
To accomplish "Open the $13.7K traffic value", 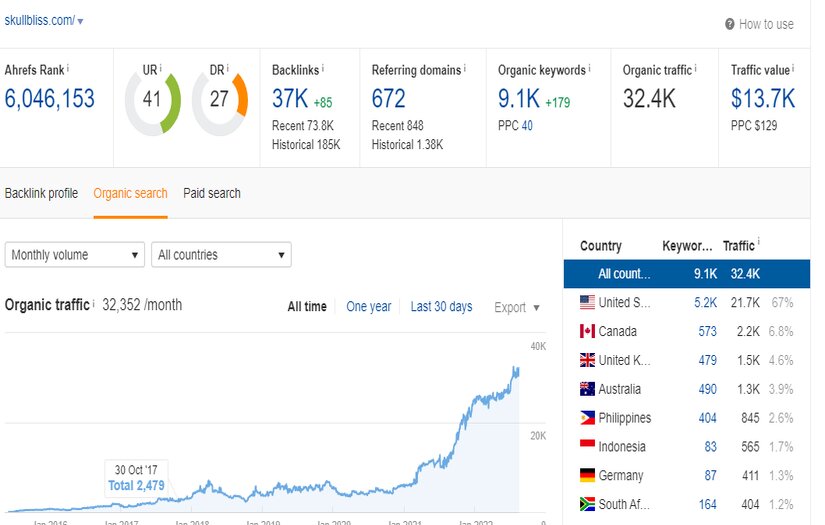I will tap(763, 98).
